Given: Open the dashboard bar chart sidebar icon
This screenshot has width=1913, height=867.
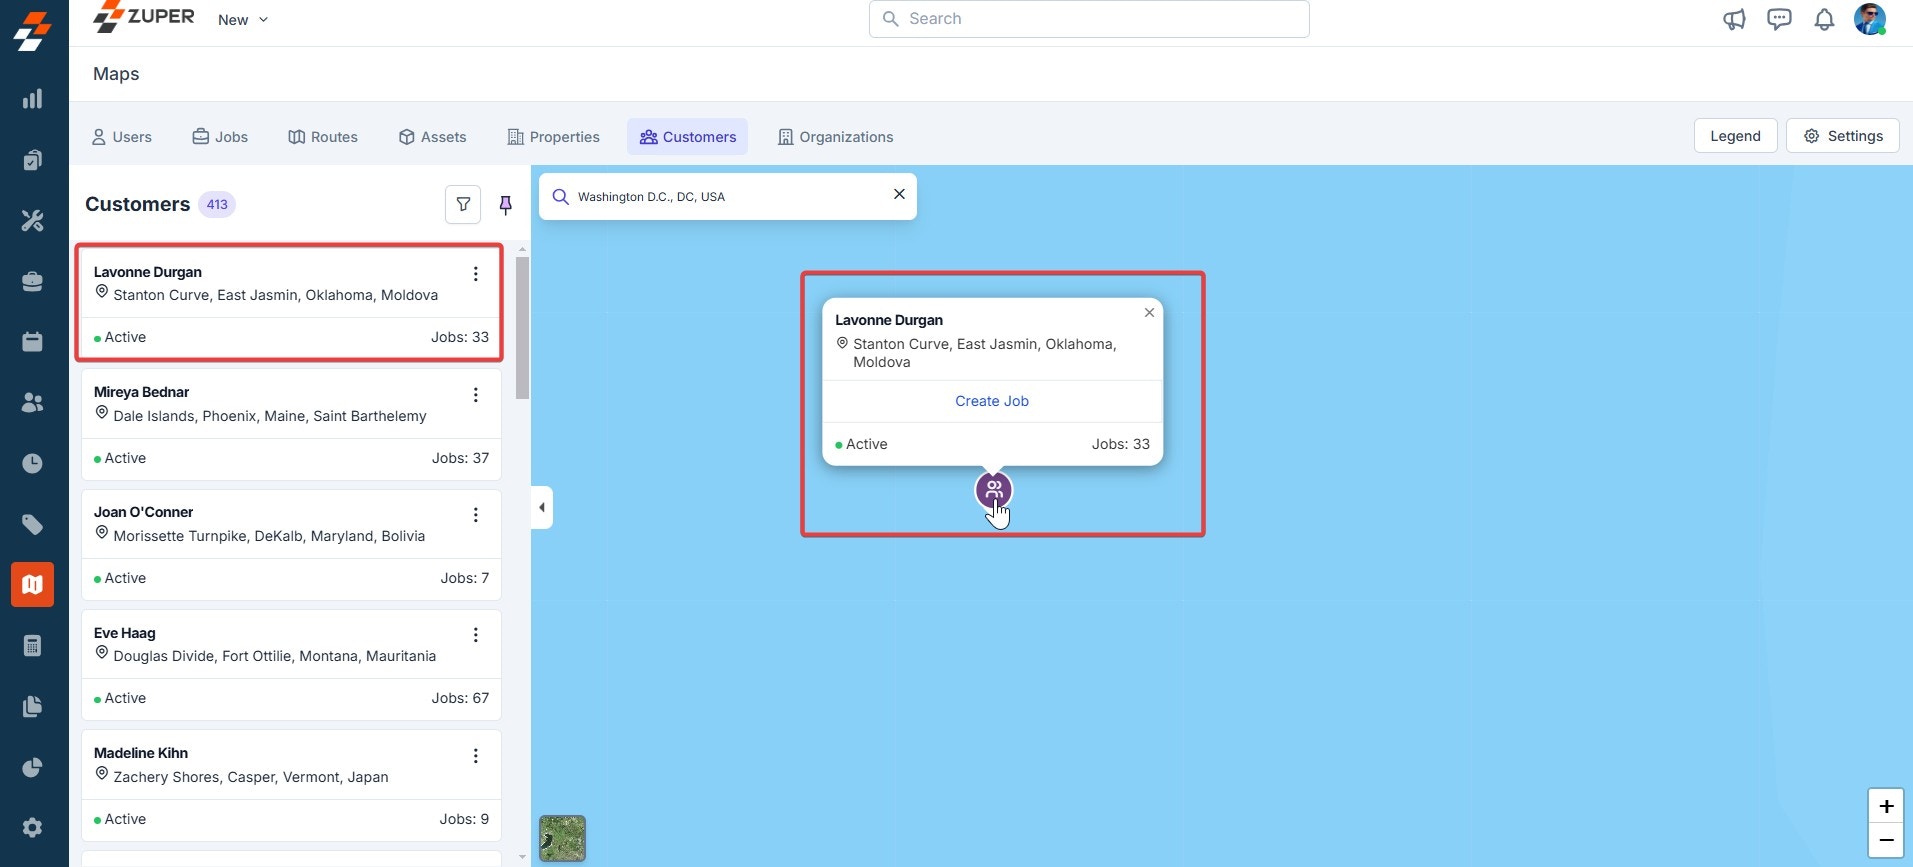Looking at the screenshot, I should pos(33,99).
